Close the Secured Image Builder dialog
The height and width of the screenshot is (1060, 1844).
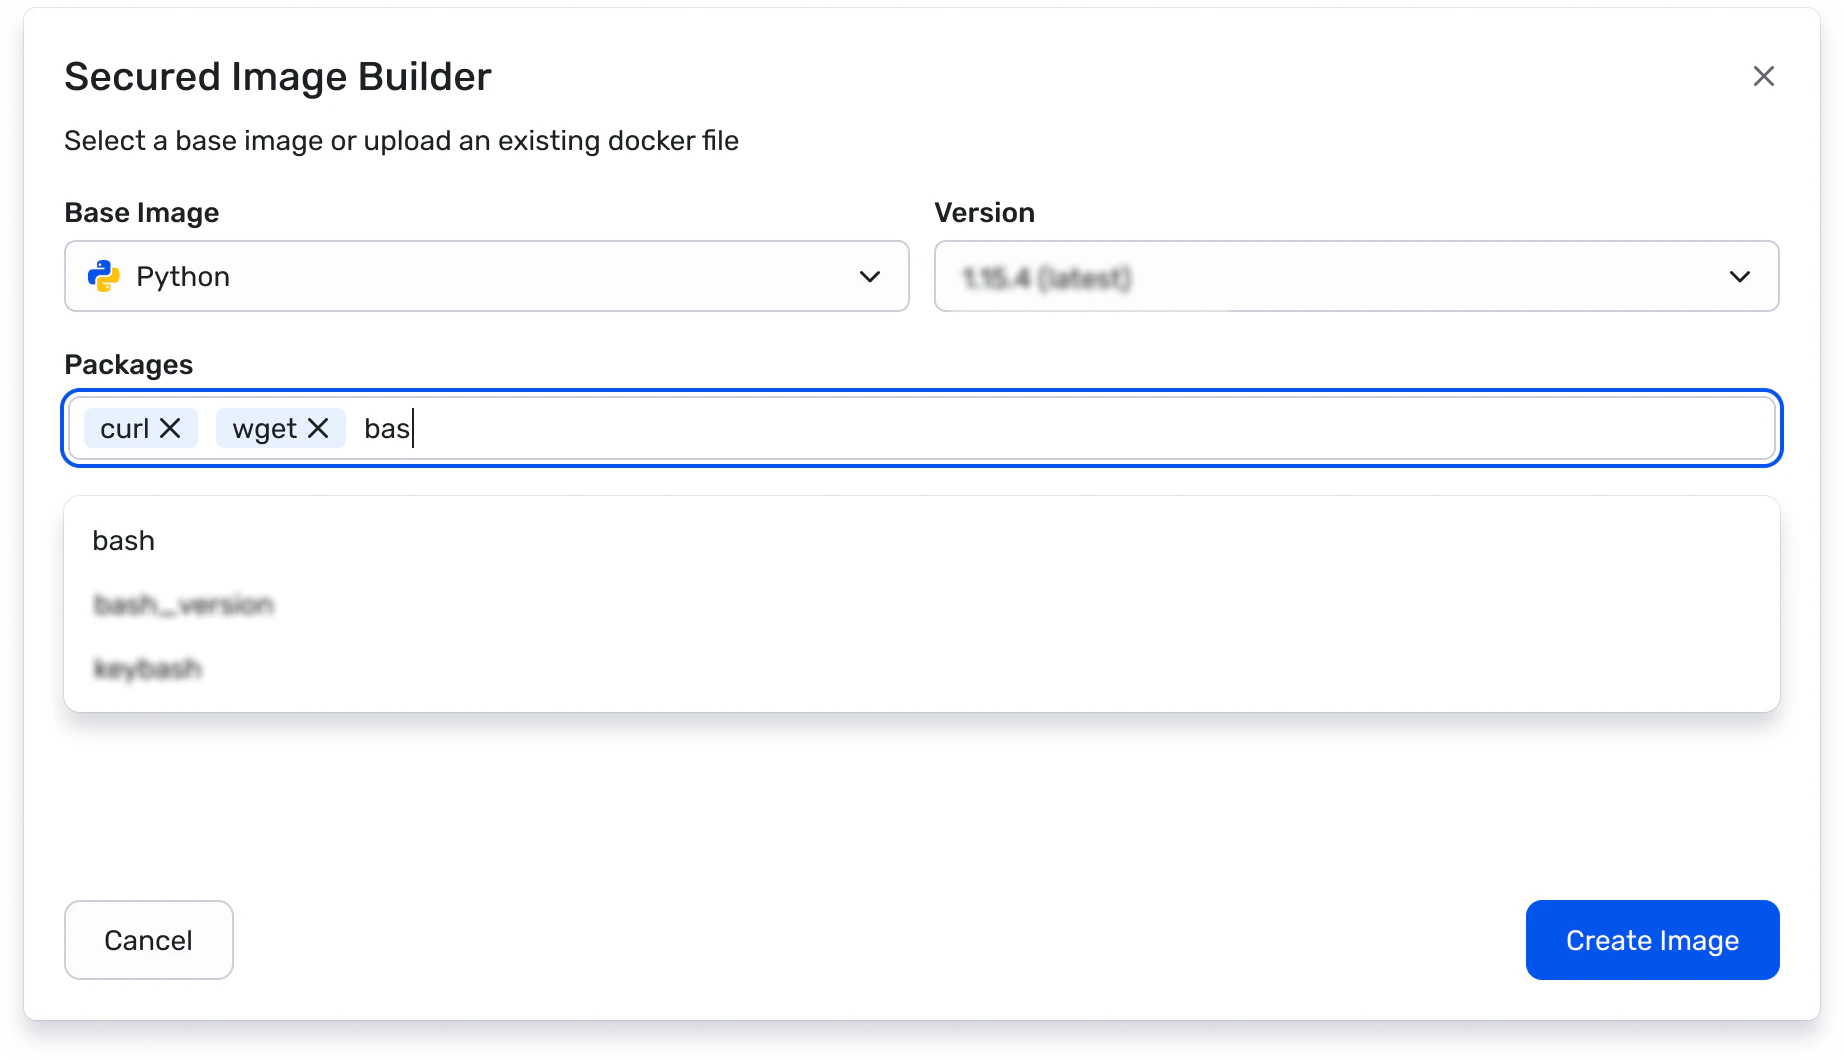pos(1763,76)
